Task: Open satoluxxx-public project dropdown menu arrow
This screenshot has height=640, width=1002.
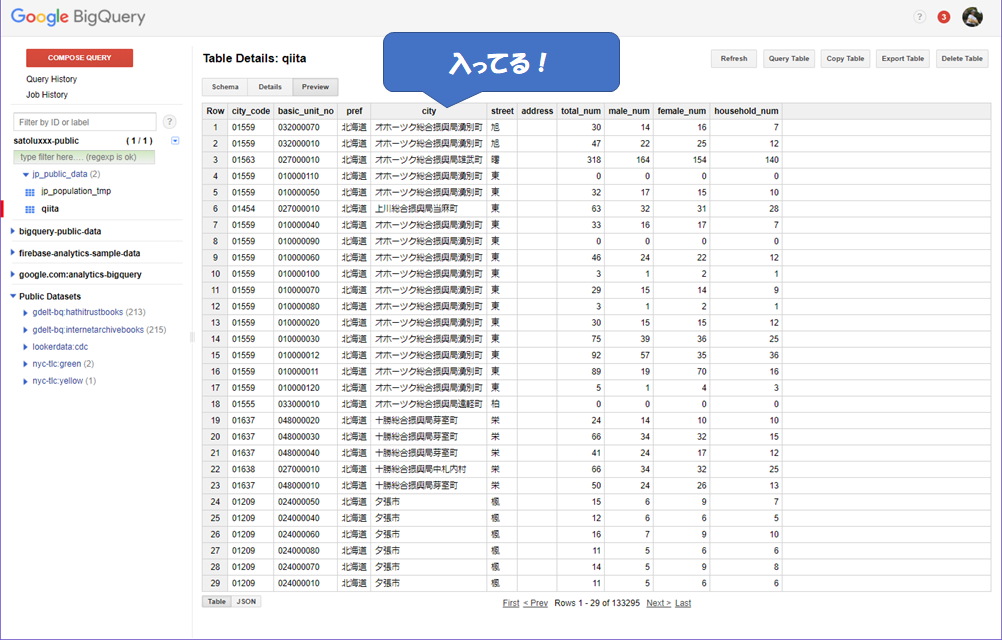Action: 175,141
